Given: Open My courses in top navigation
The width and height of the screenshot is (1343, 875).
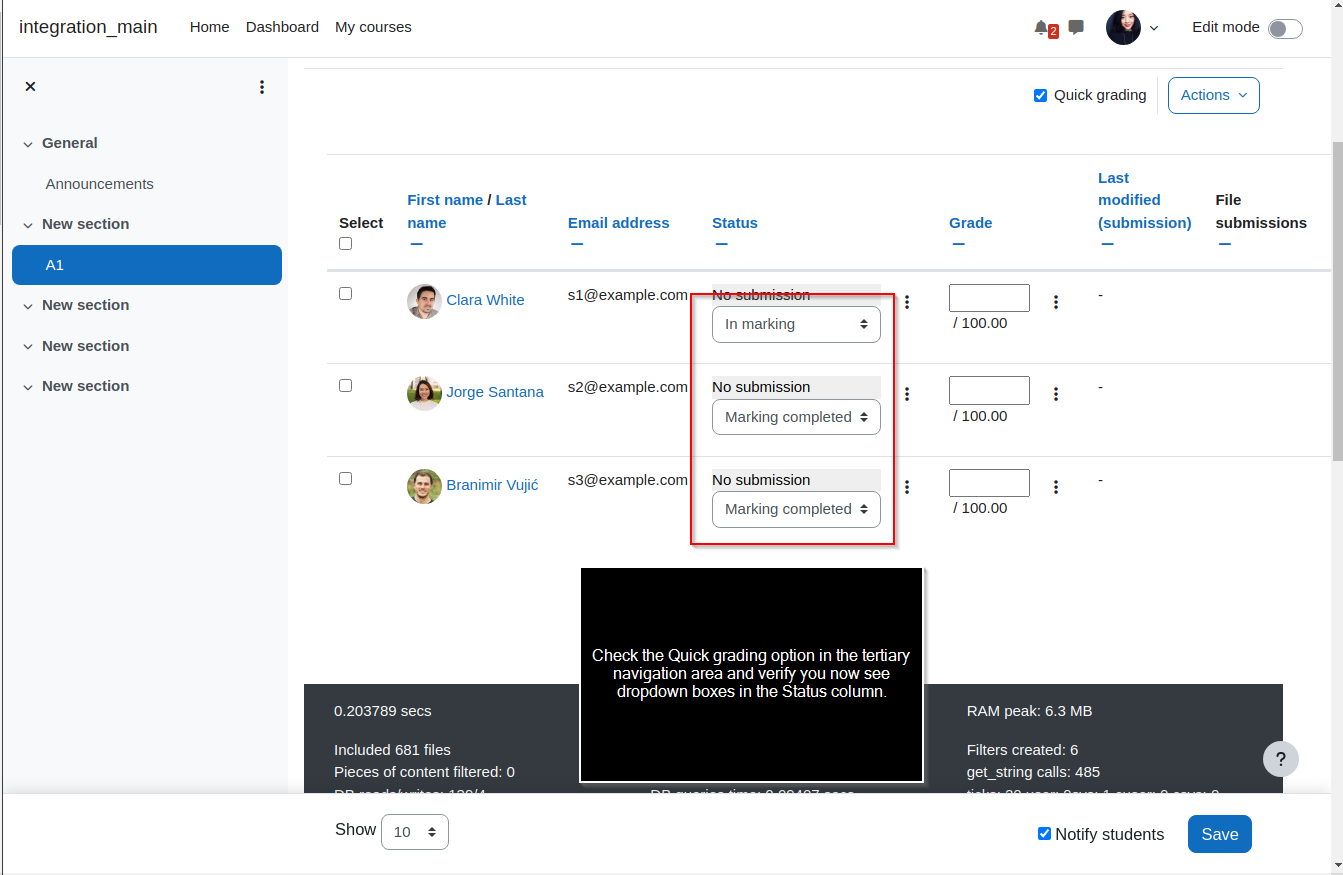Looking at the screenshot, I should tap(373, 27).
